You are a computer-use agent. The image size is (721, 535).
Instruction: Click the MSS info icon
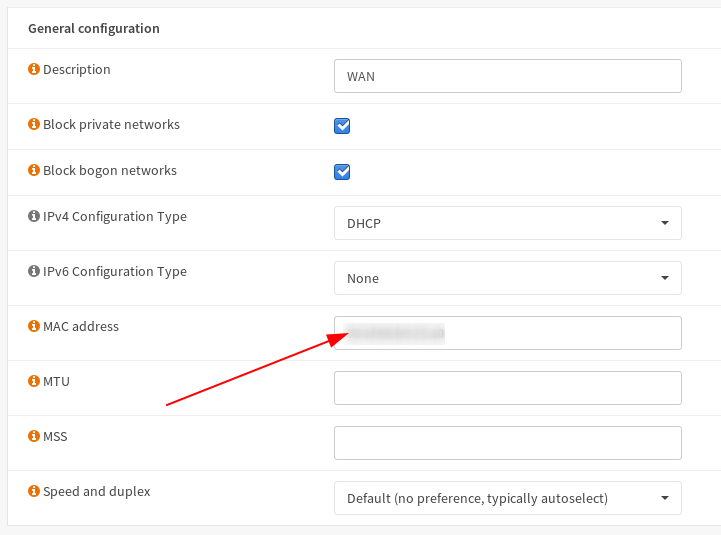(34, 437)
